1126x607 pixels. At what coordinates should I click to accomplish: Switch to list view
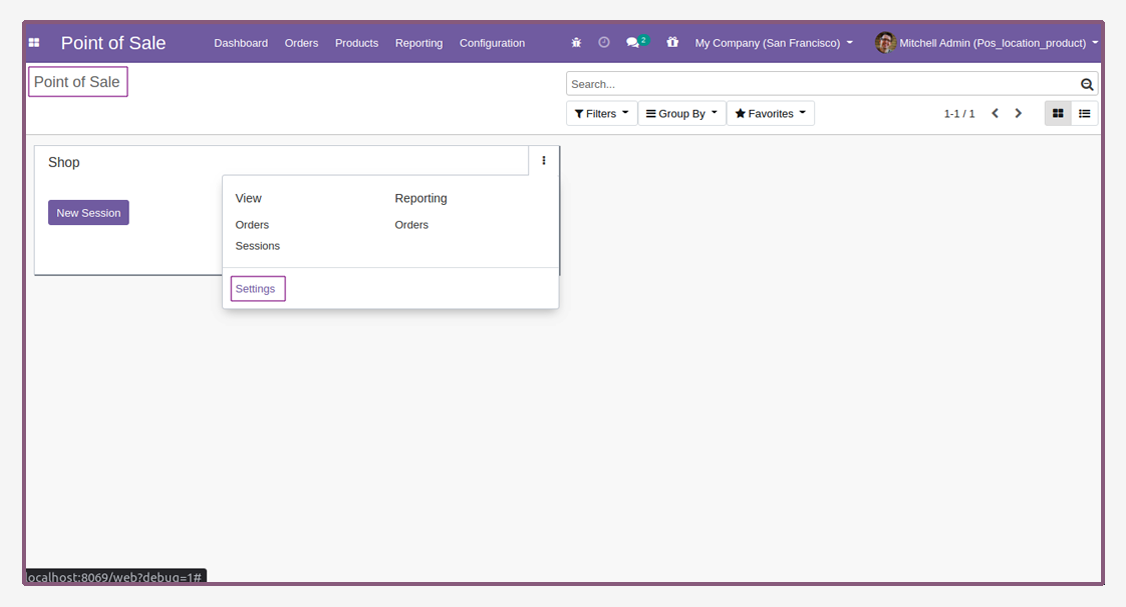coord(1084,113)
